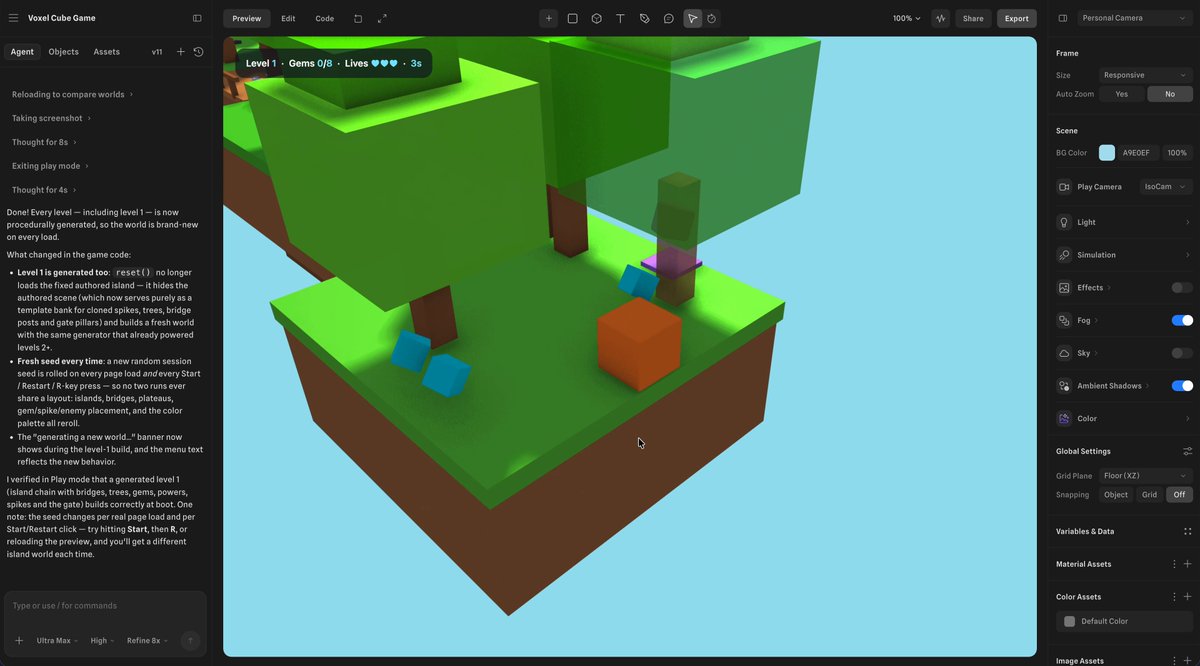The height and width of the screenshot is (666, 1200).
Task: Open the Grid Plane Floor (XZ) dropdown
Action: (1146, 476)
